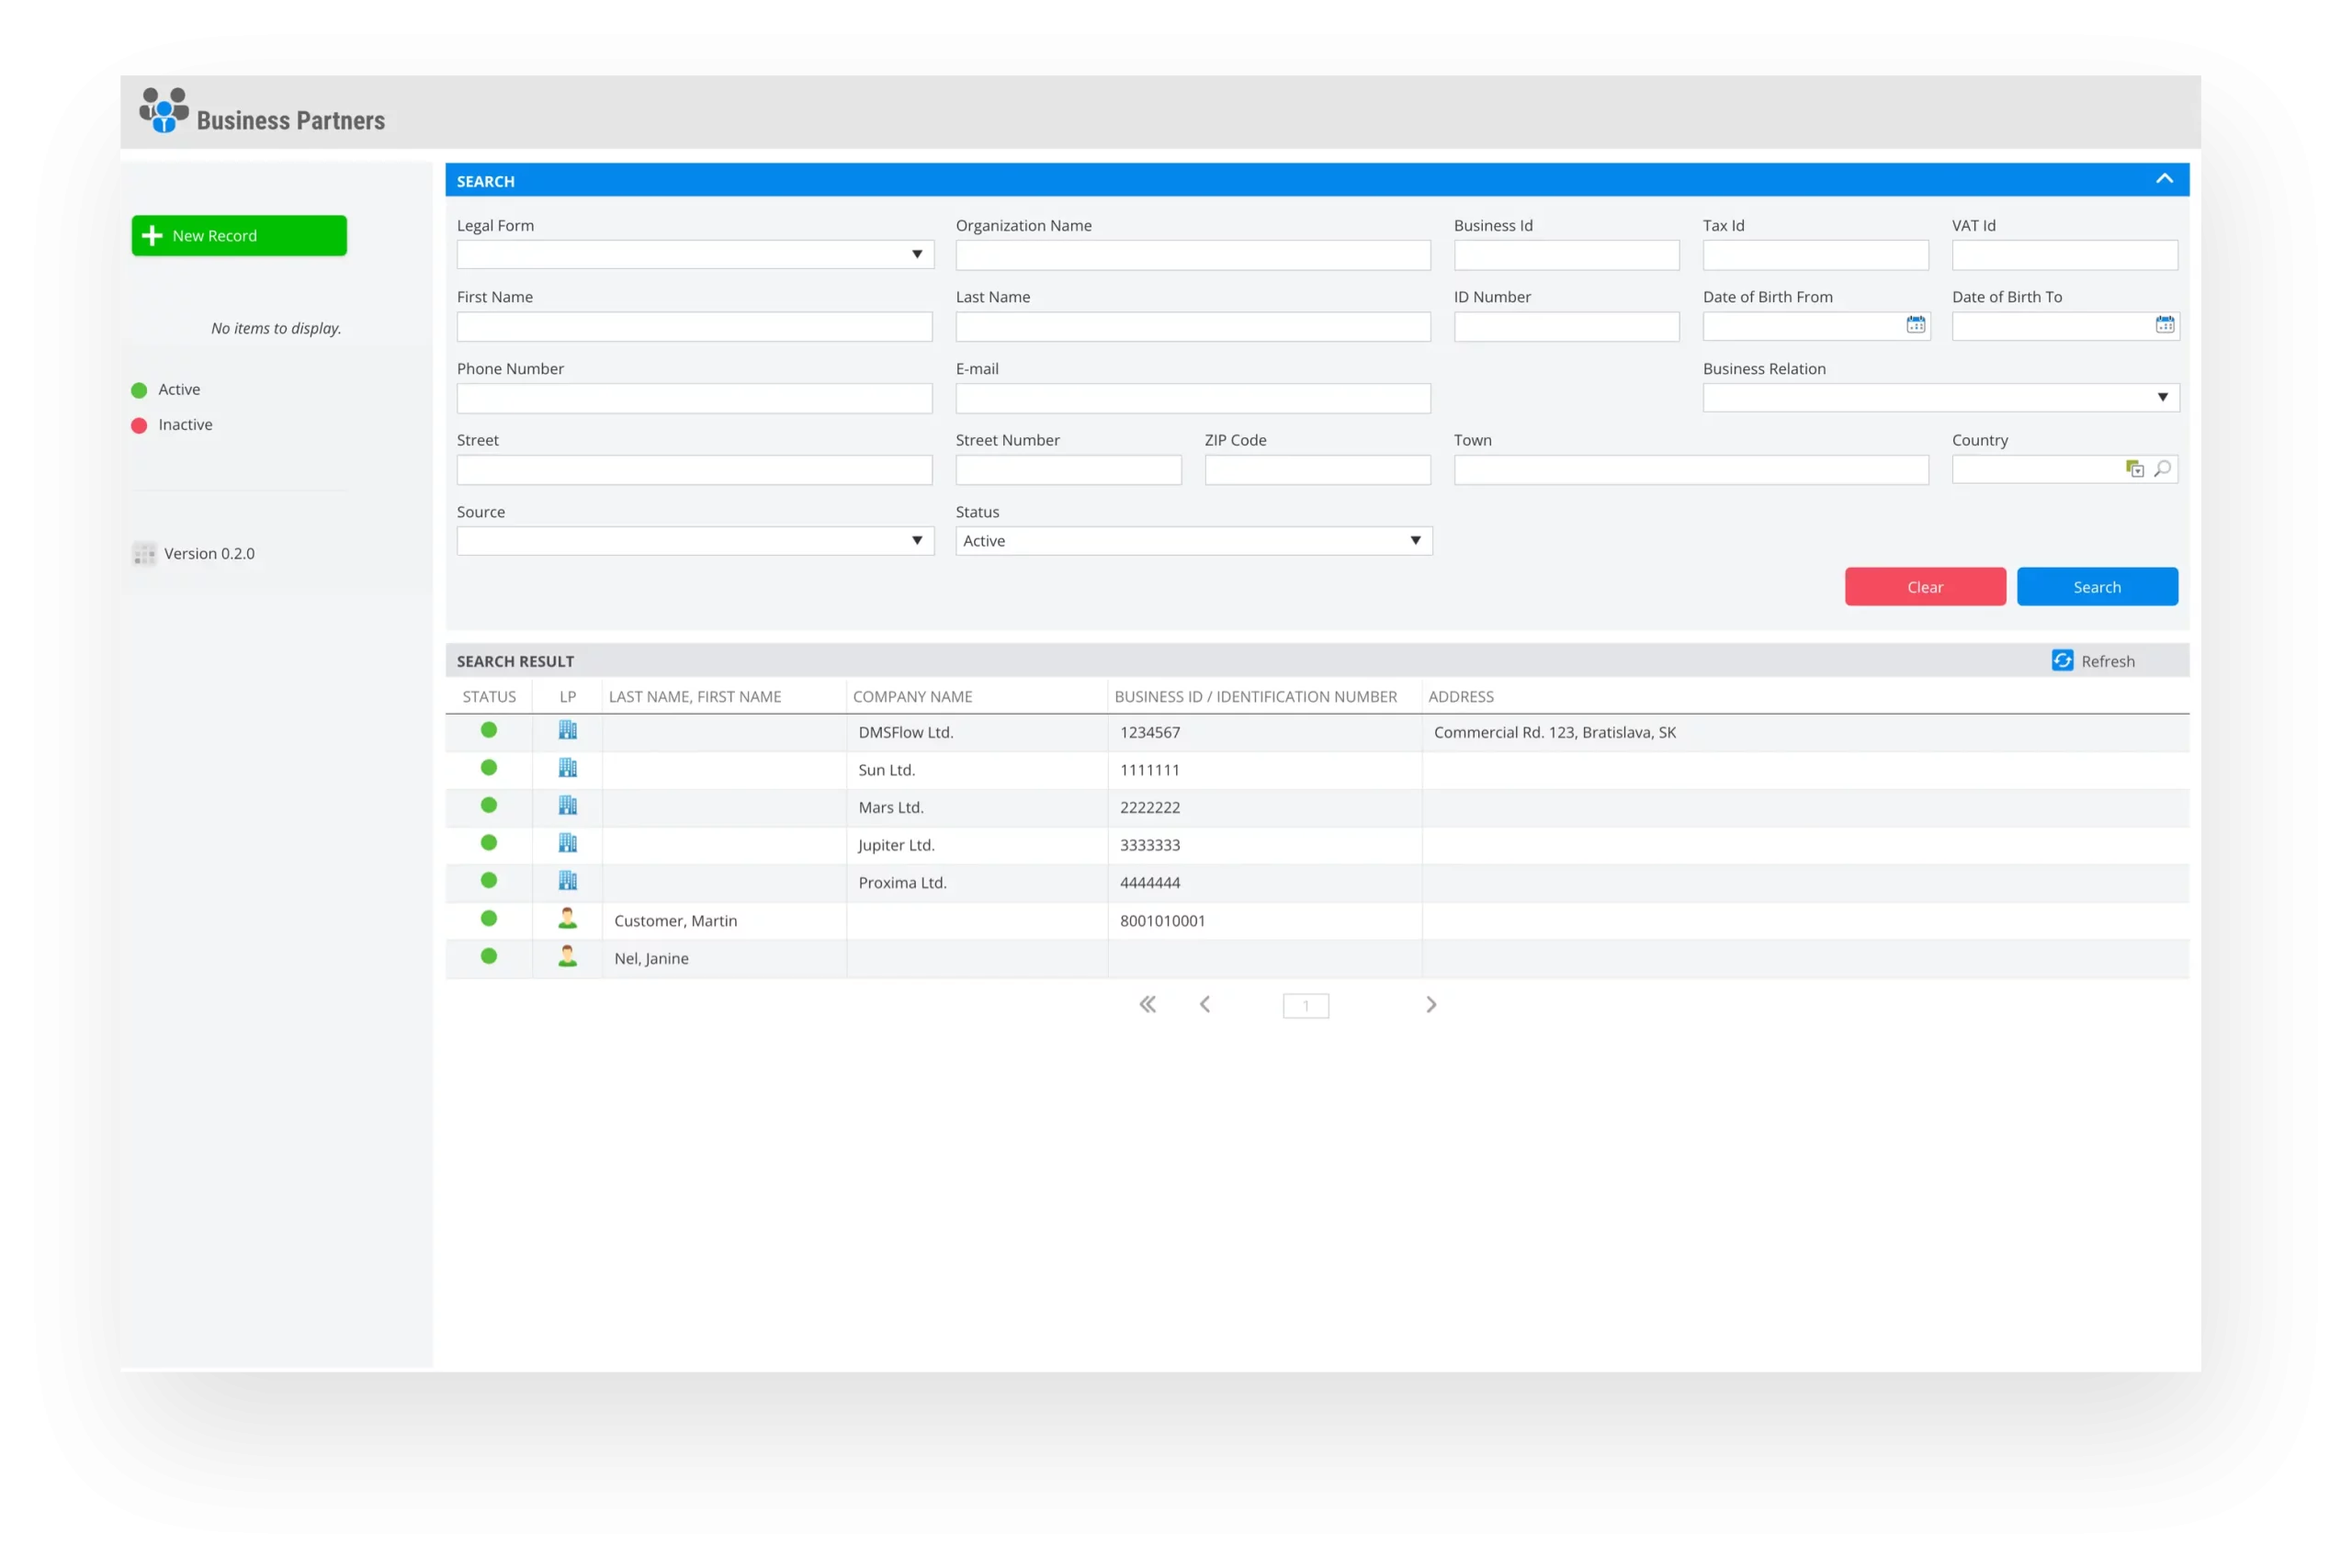Open the Business Relation dropdown
The height and width of the screenshot is (1568, 2352).
point(1940,398)
